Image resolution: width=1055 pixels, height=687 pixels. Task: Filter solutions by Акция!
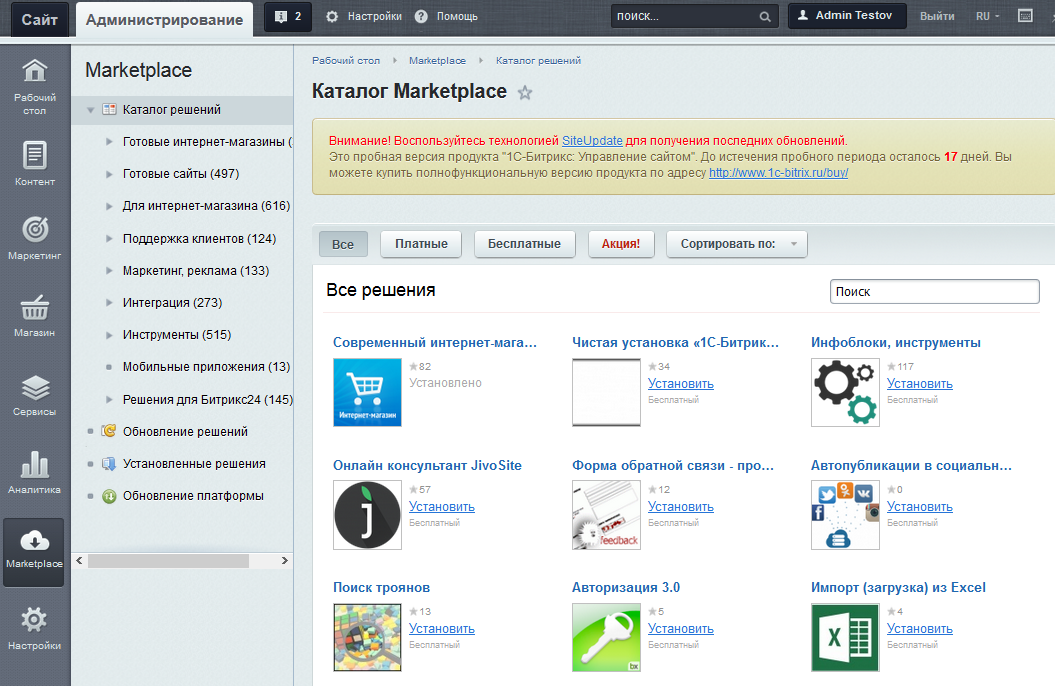(x=621, y=244)
